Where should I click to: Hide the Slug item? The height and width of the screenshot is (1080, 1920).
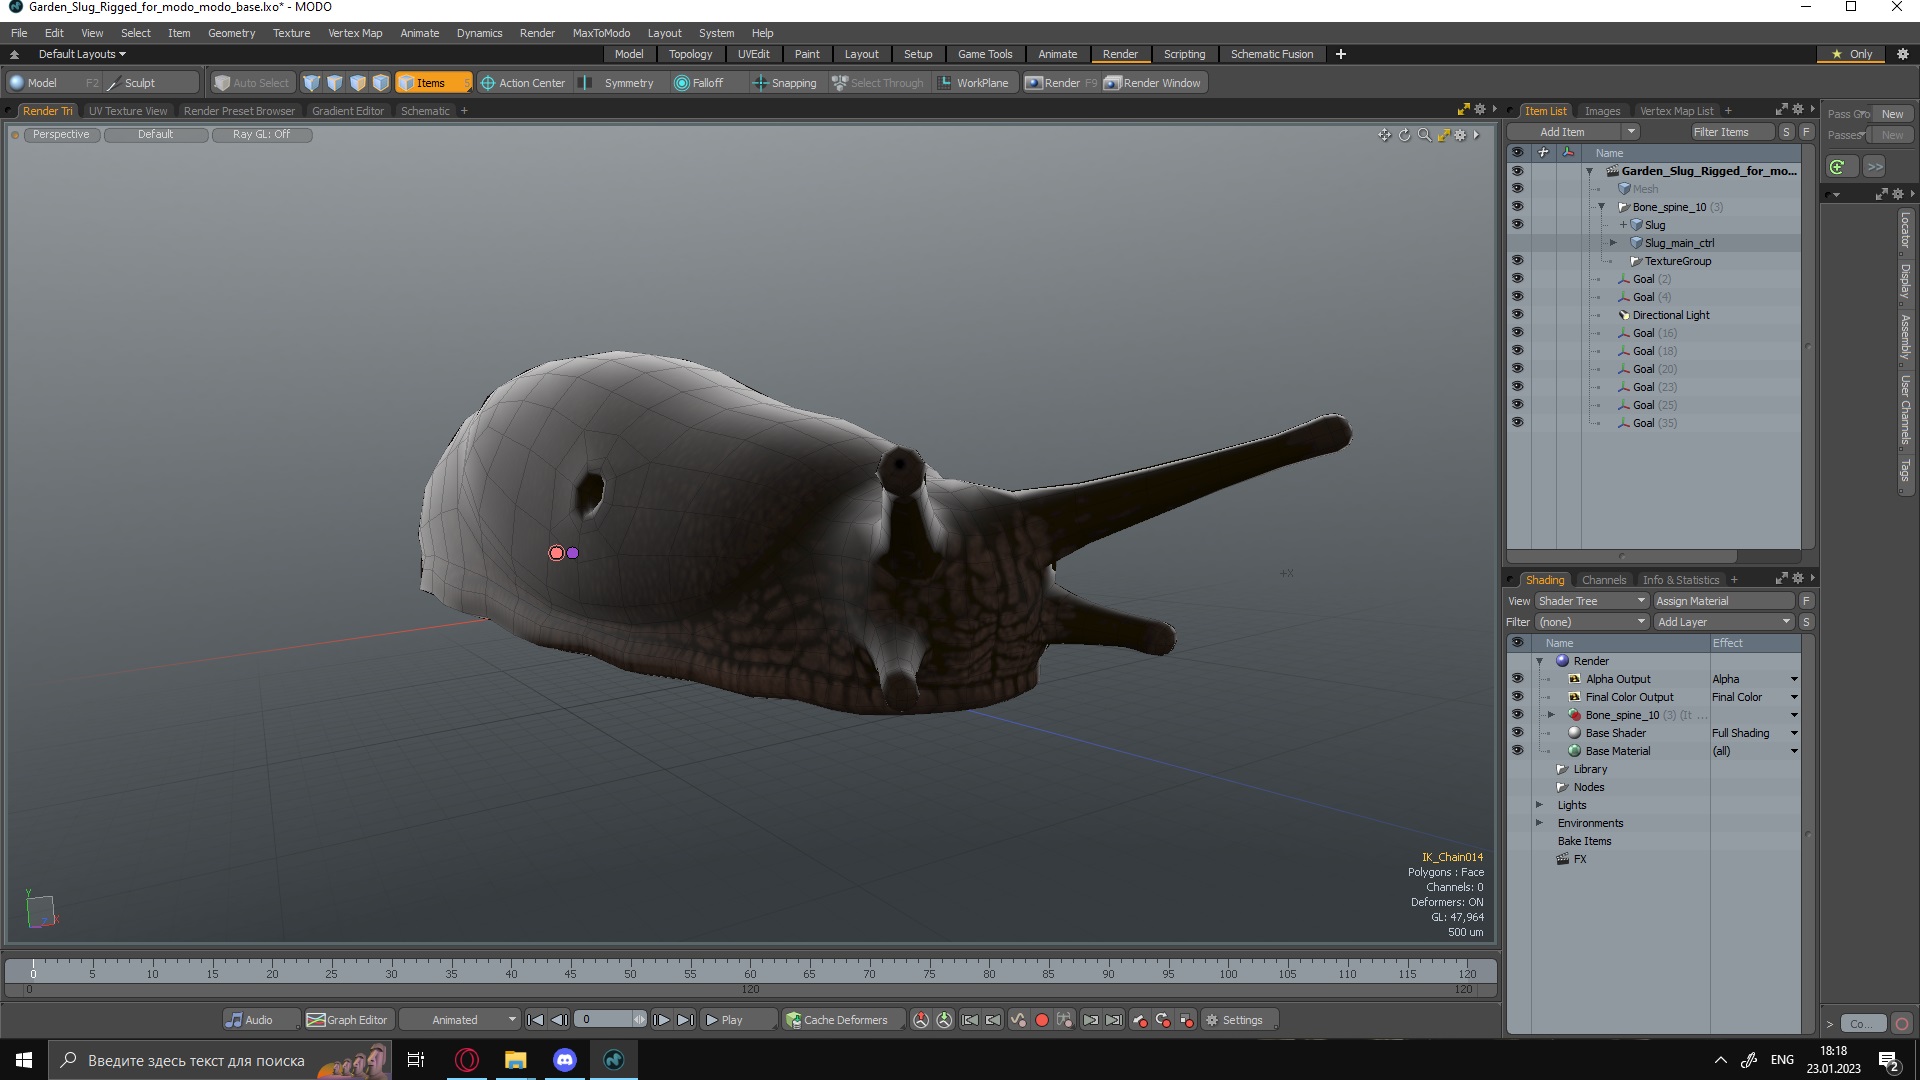pyautogui.click(x=1517, y=225)
